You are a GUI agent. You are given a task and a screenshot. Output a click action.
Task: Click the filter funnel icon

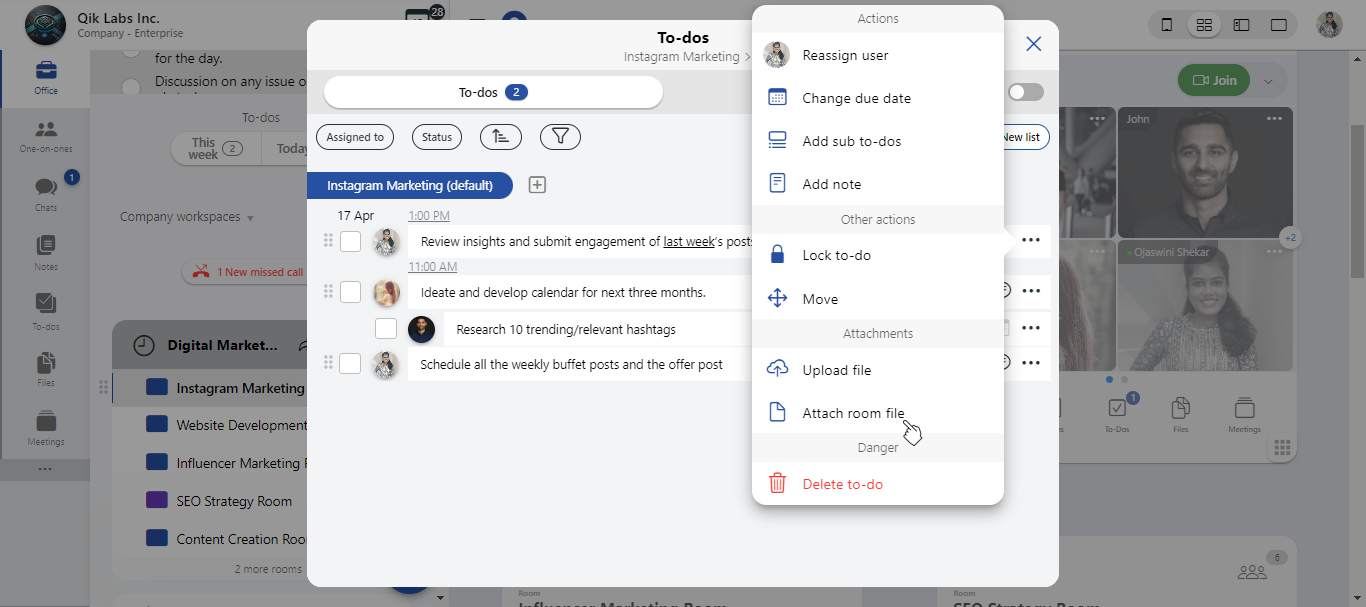tap(560, 137)
